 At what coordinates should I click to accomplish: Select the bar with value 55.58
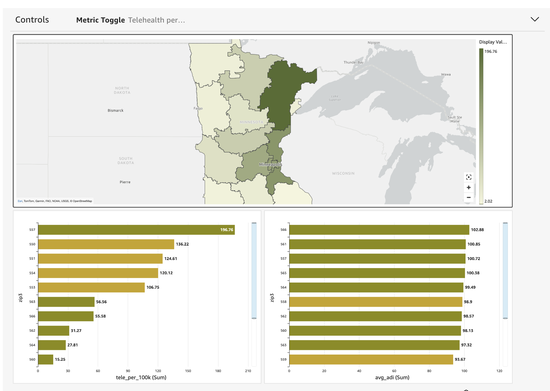pos(66,316)
